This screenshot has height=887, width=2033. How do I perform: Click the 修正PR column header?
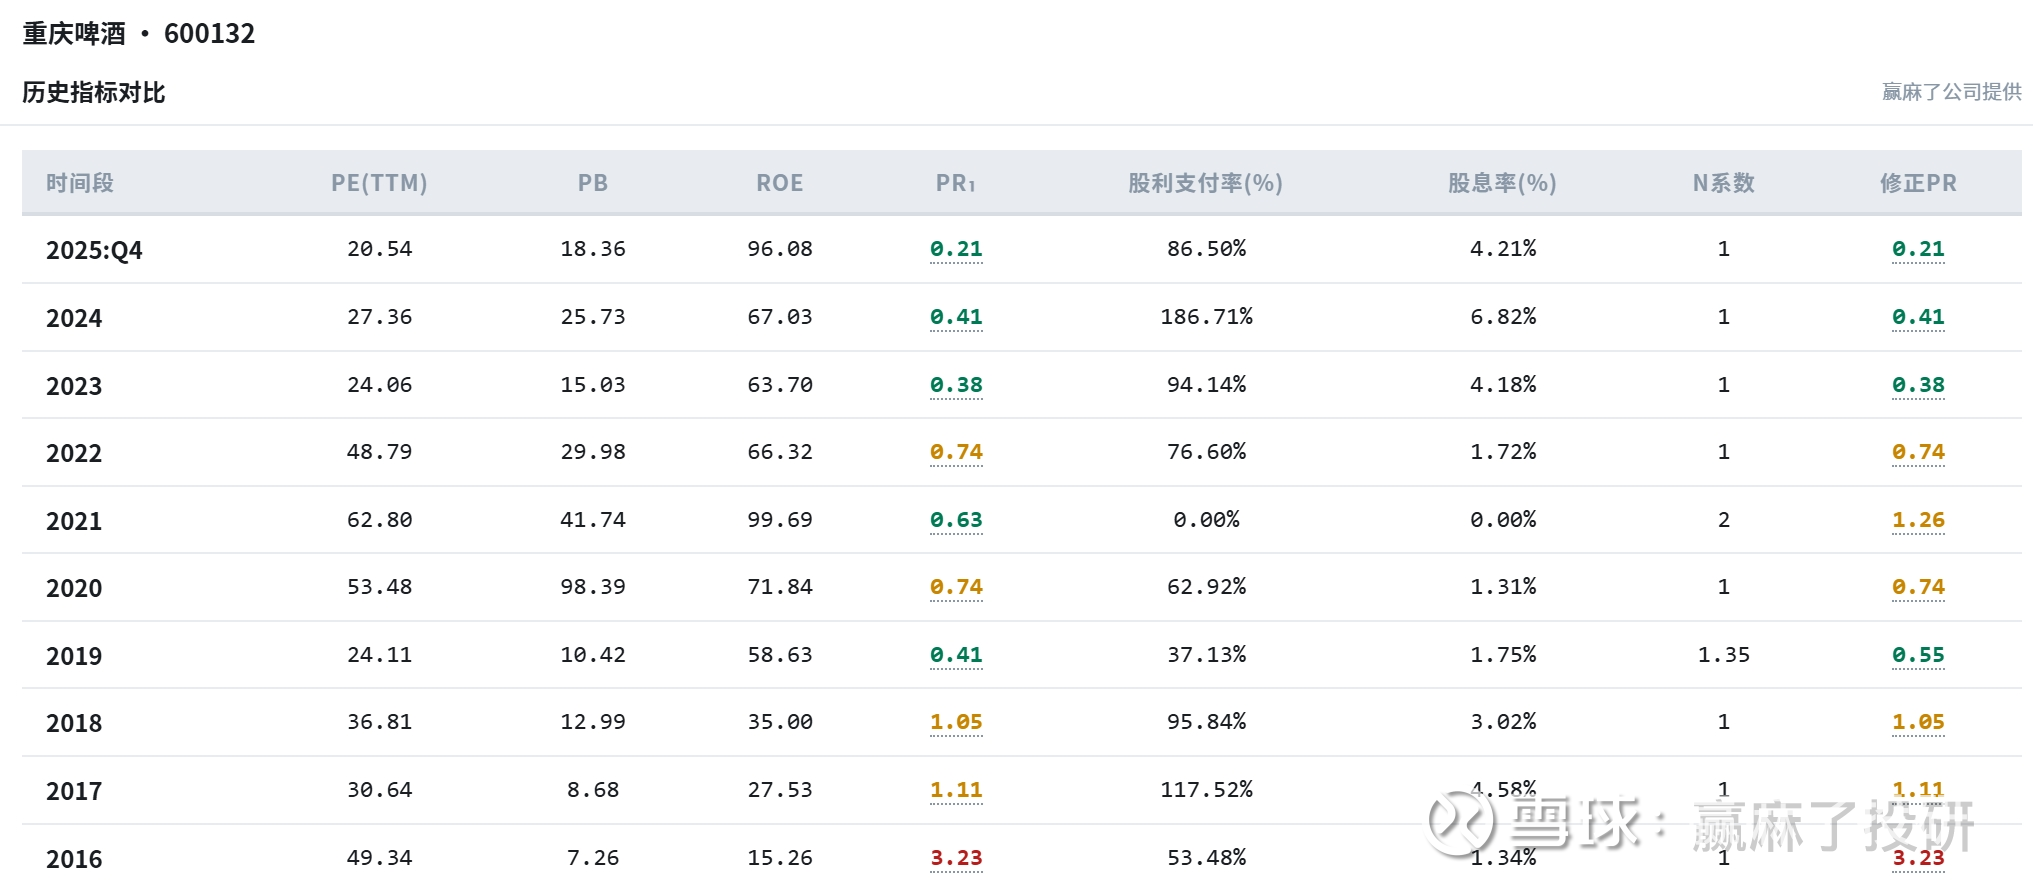tap(1918, 183)
